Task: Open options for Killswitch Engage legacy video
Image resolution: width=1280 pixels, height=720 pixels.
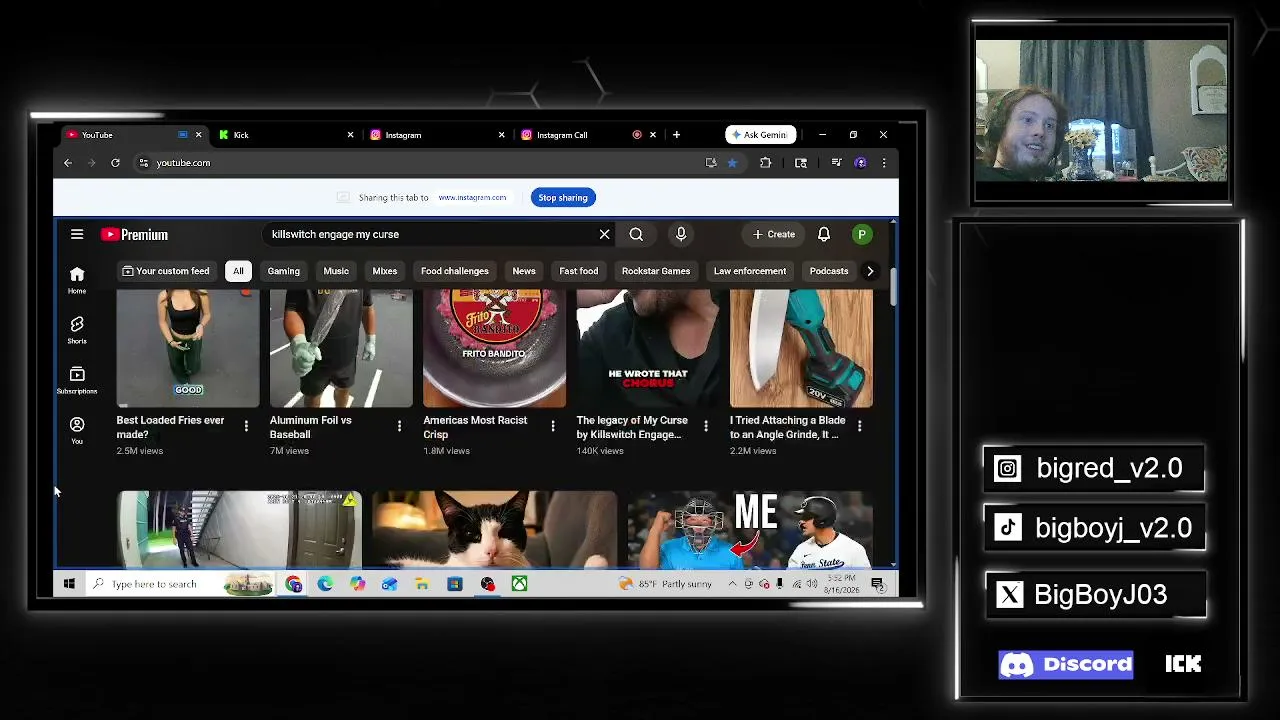Action: point(706,426)
